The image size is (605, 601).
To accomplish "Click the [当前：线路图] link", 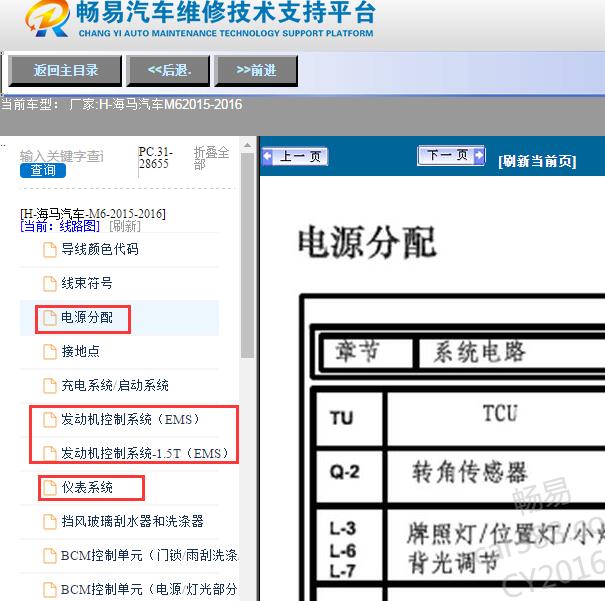I will (x=60, y=226).
